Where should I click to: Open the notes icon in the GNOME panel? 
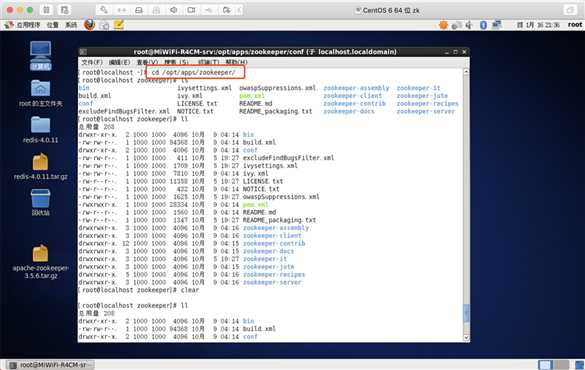coord(119,25)
